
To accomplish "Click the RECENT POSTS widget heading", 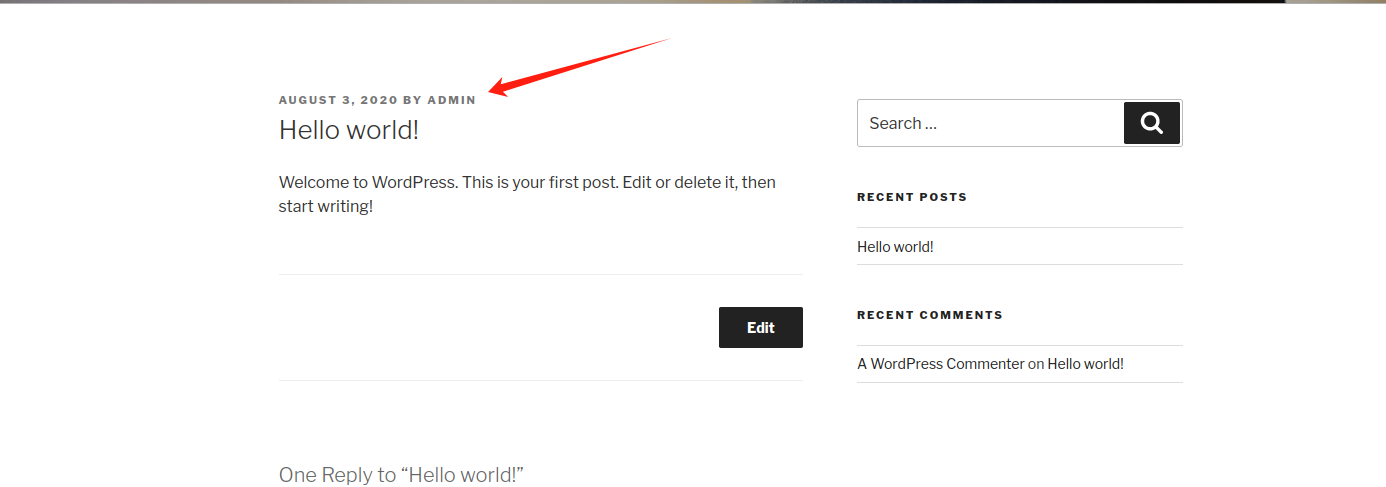I will tap(912, 197).
